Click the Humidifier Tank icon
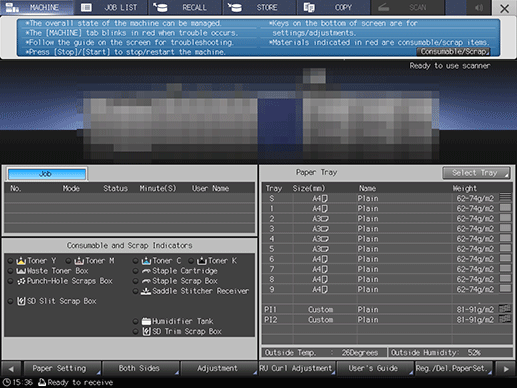The image size is (517, 388). click(146, 321)
